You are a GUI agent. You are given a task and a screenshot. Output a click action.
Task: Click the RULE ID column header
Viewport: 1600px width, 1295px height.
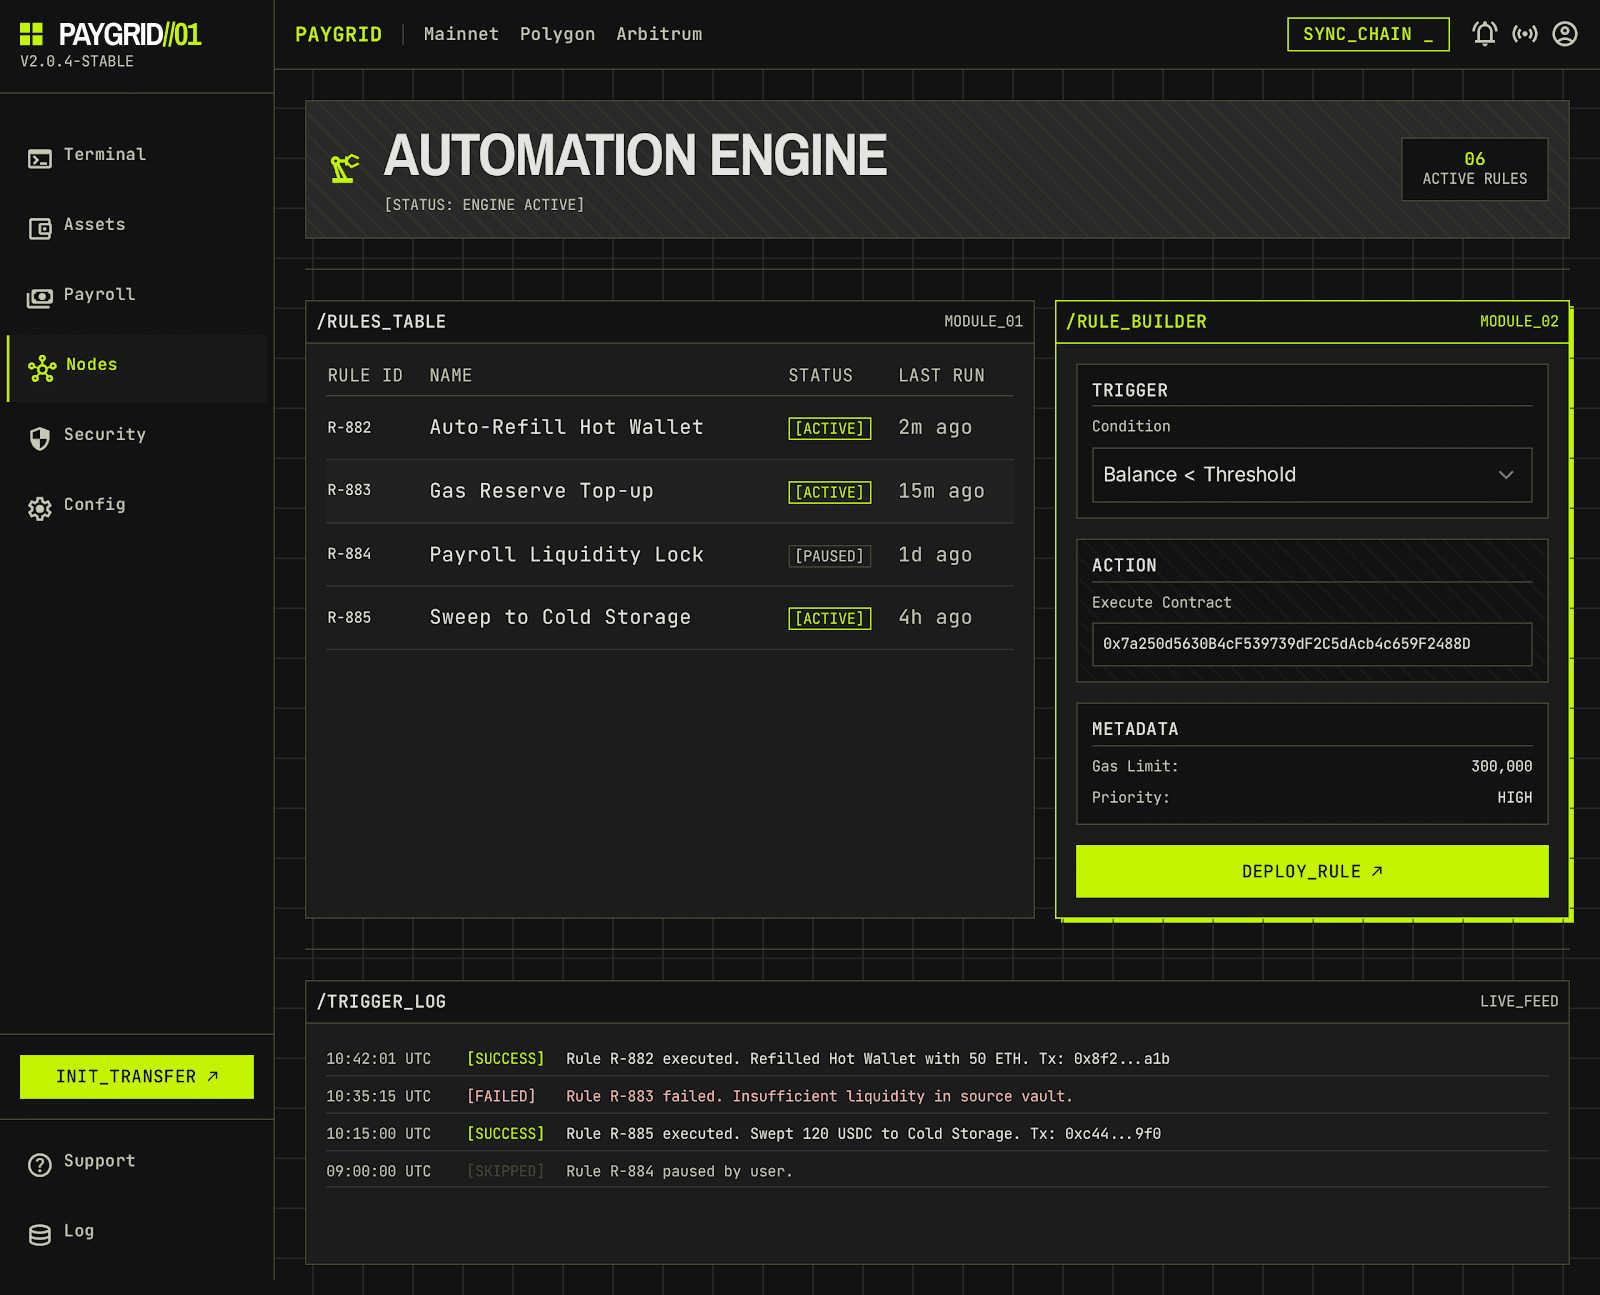pos(365,375)
